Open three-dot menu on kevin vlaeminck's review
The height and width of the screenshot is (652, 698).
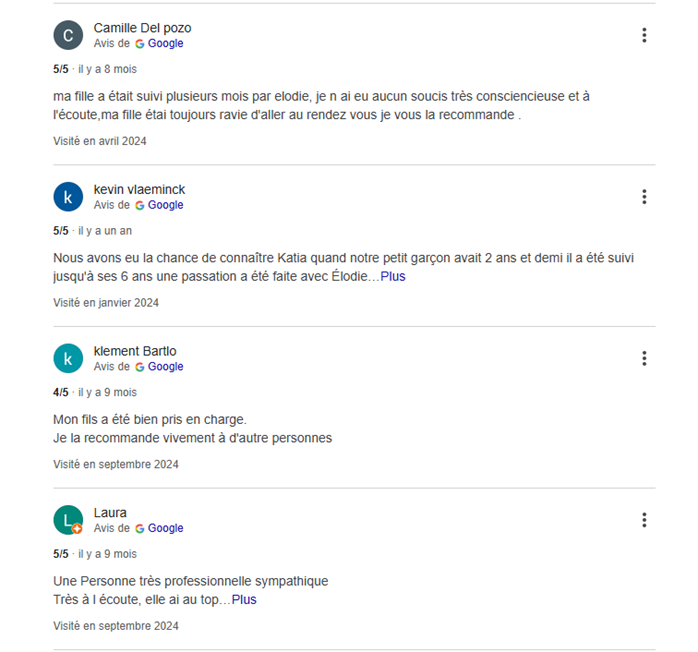(644, 196)
